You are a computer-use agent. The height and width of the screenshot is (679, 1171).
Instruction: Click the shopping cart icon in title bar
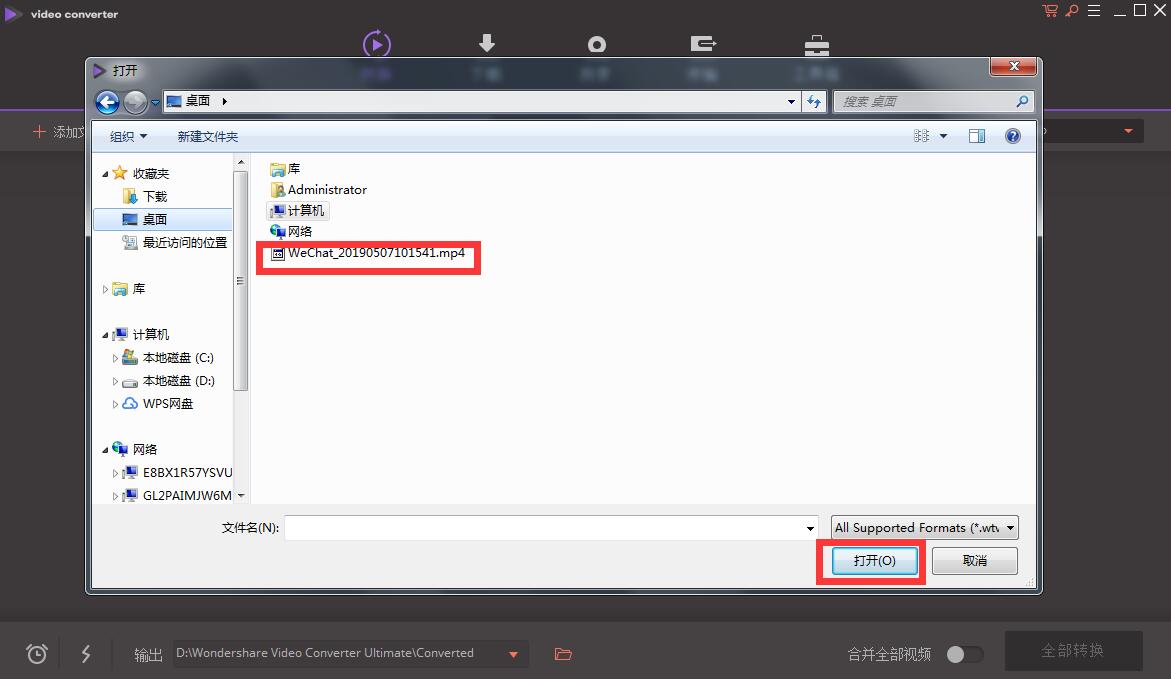[x=1050, y=10]
